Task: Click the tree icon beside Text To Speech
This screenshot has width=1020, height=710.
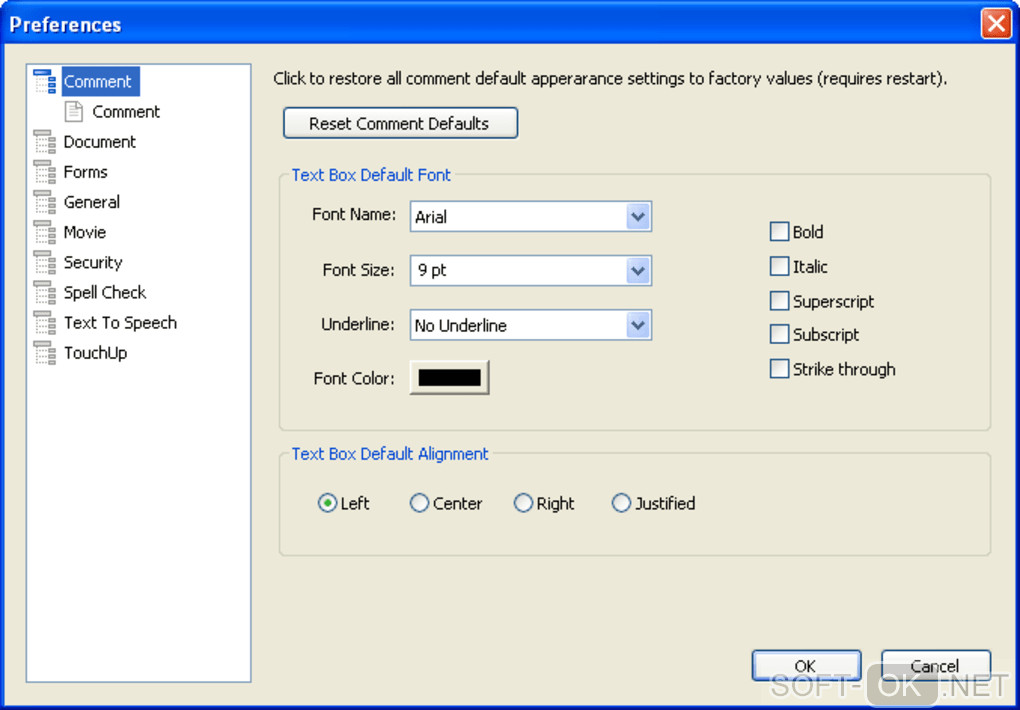Action: tap(45, 323)
